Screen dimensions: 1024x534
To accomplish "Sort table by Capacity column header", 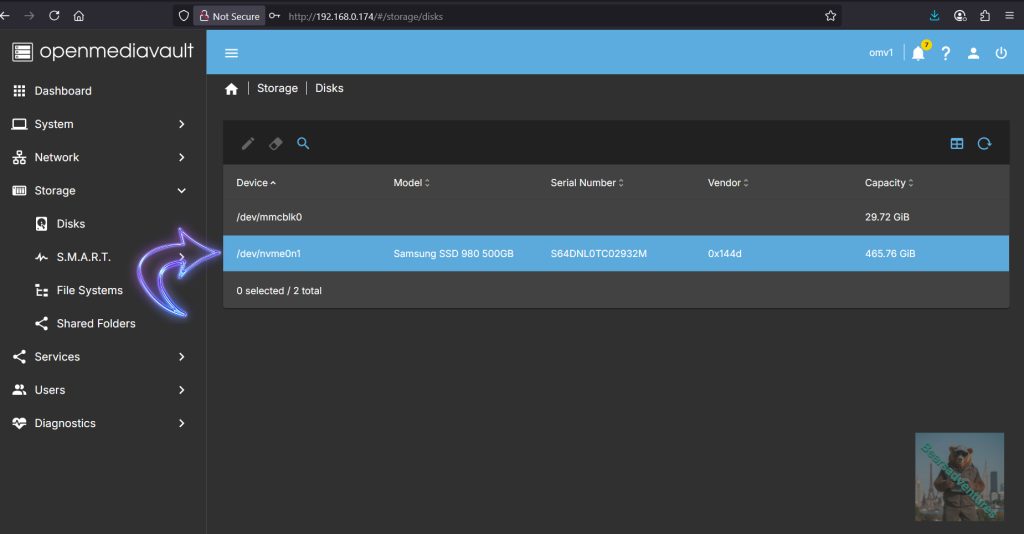I will click(885, 183).
